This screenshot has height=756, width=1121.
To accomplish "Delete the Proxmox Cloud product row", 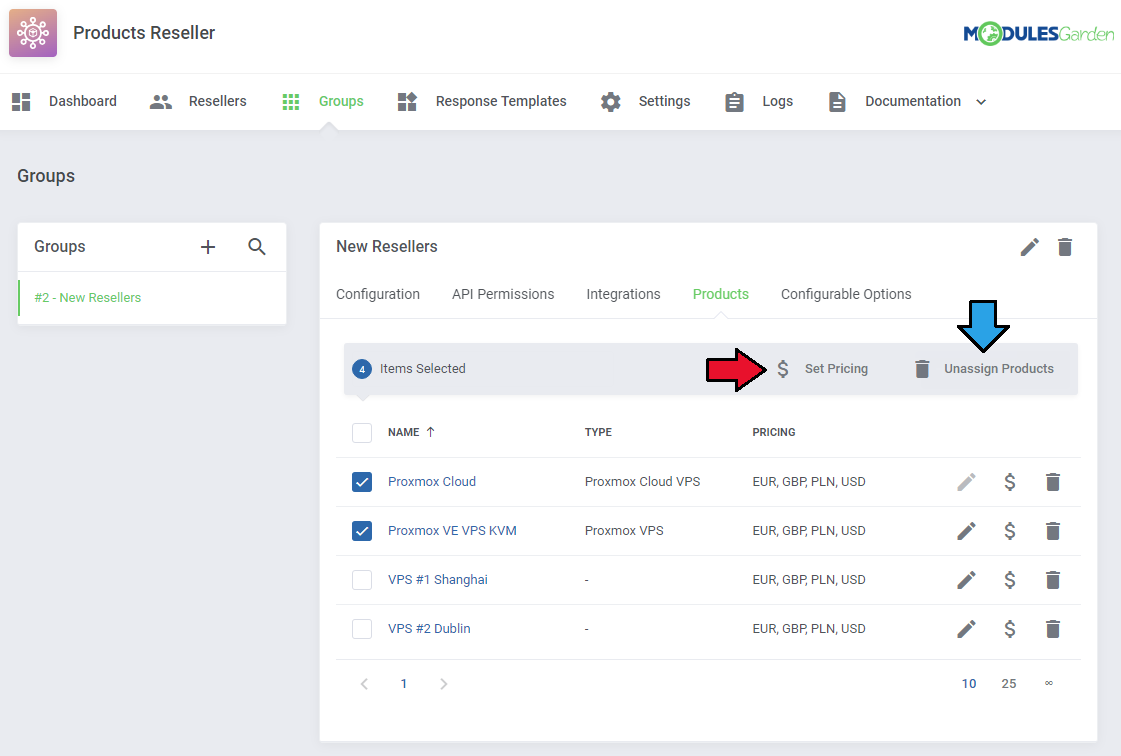I will coord(1053,482).
